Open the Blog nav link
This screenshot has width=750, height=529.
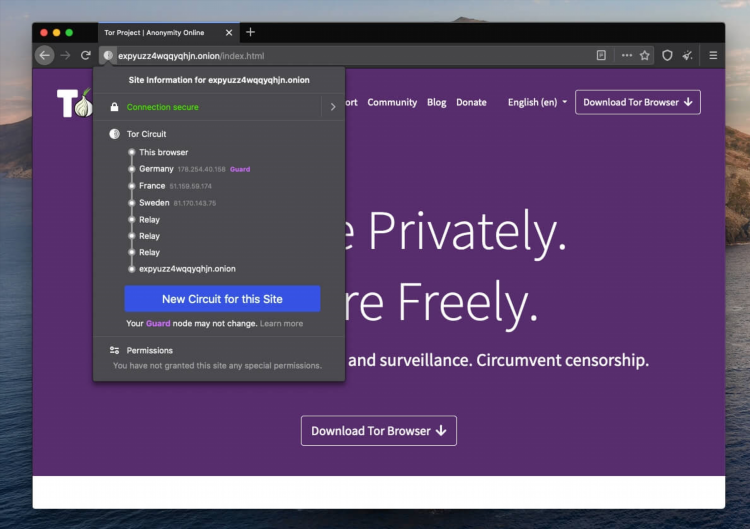click(437, 102)
